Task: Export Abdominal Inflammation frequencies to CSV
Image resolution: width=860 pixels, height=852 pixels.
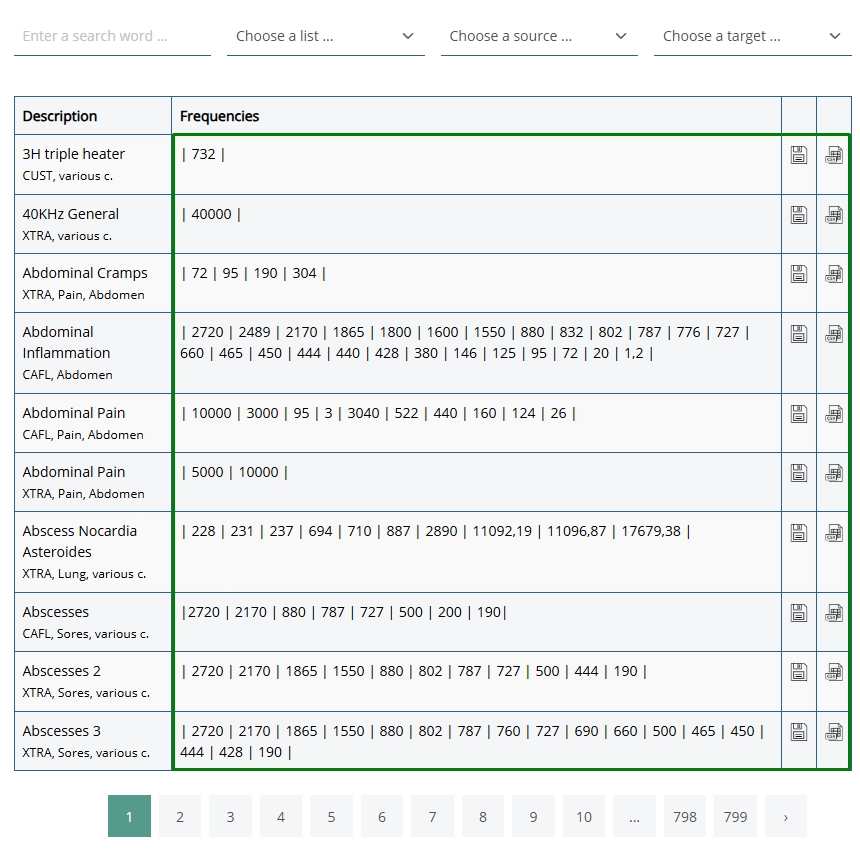Action: tap(833, 333)
